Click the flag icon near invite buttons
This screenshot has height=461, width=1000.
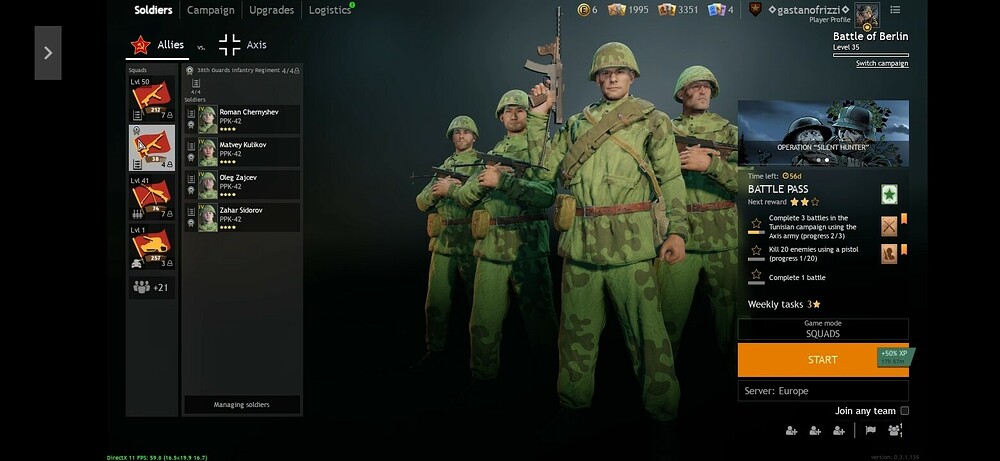[x=870, y=430]
